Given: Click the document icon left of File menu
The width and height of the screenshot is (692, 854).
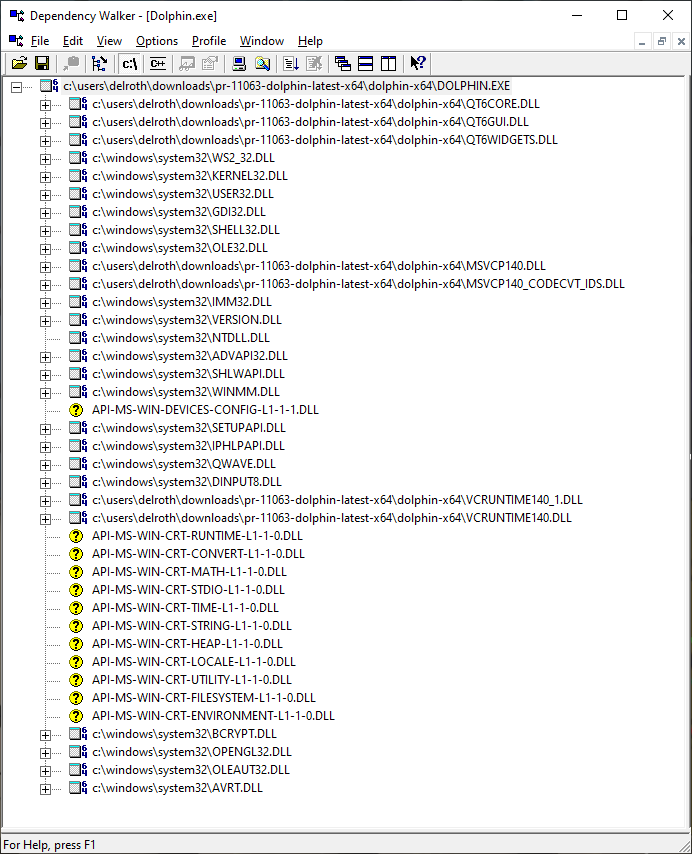Looking at the screenshot, I should (x=16, y=41).
